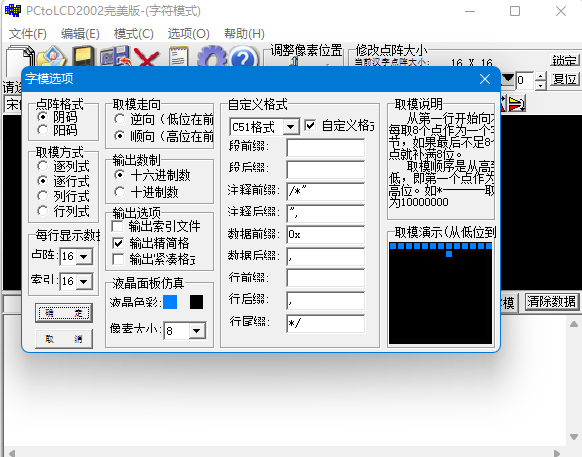
Task: Open the 文件(F) menu
Action: pos(27,34)
